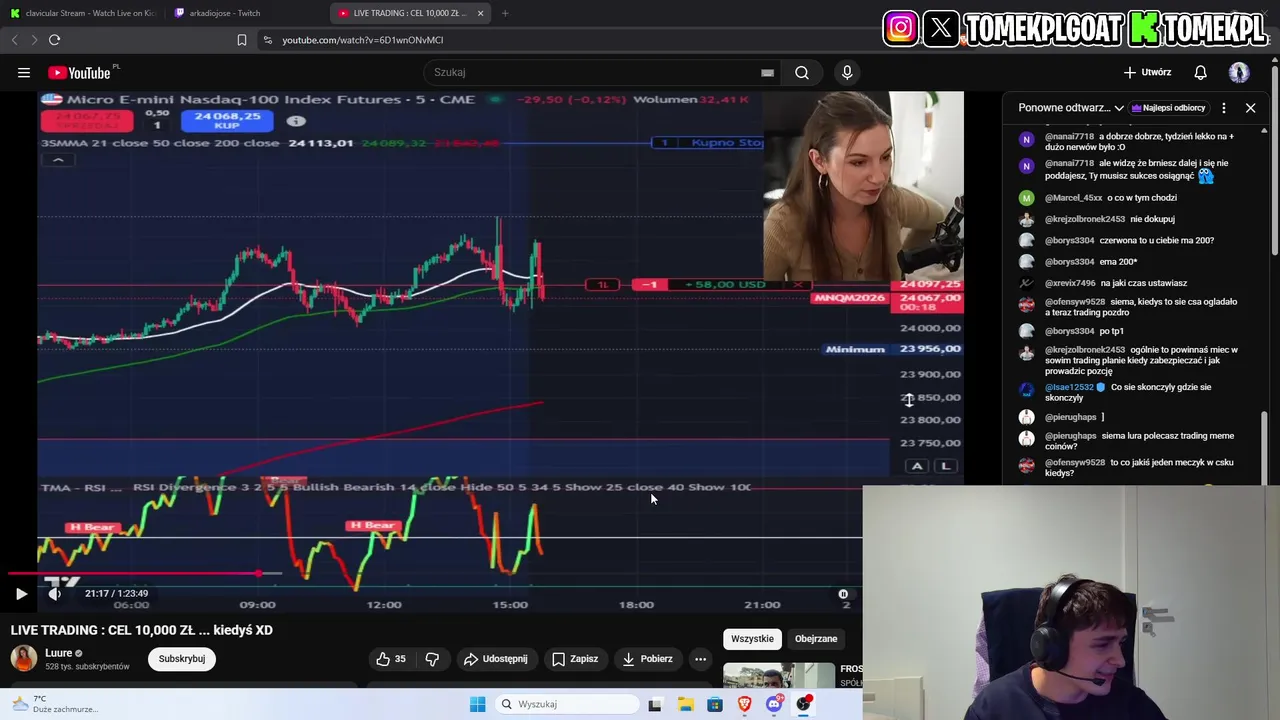This screenshot has width=1280, height=720.
Task: Save video with the Zapisz button
Action: coord(575,658)
